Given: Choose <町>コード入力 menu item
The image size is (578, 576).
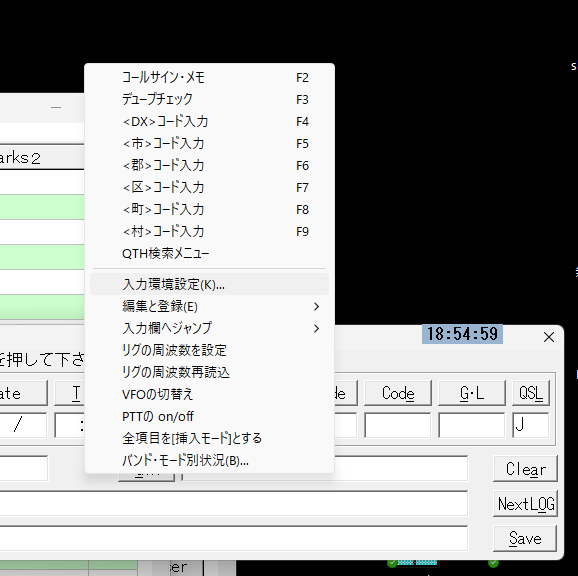Looking at the screenshot, I should tap(209, 210).
